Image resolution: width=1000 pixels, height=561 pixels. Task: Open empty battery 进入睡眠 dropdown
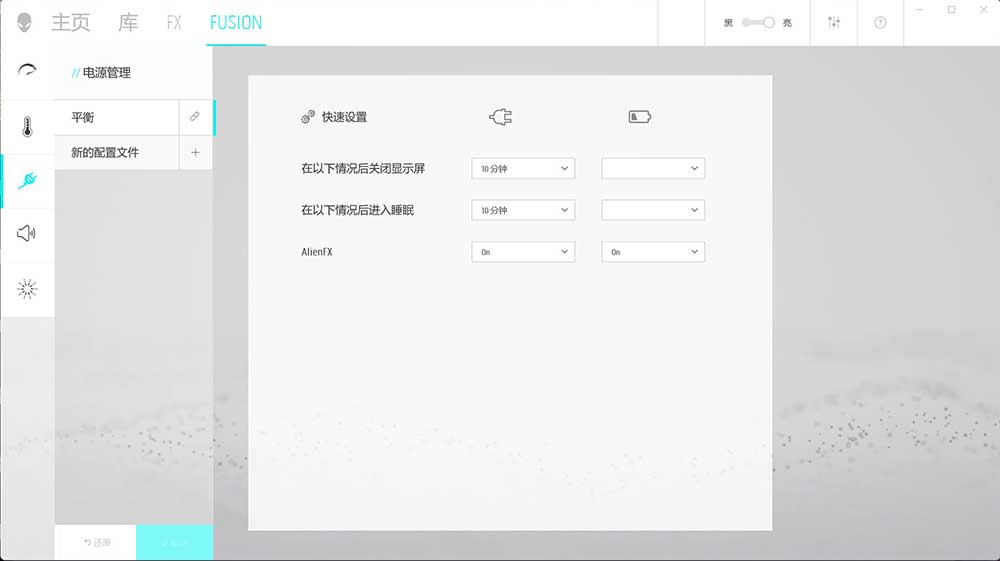coord(653,210)
